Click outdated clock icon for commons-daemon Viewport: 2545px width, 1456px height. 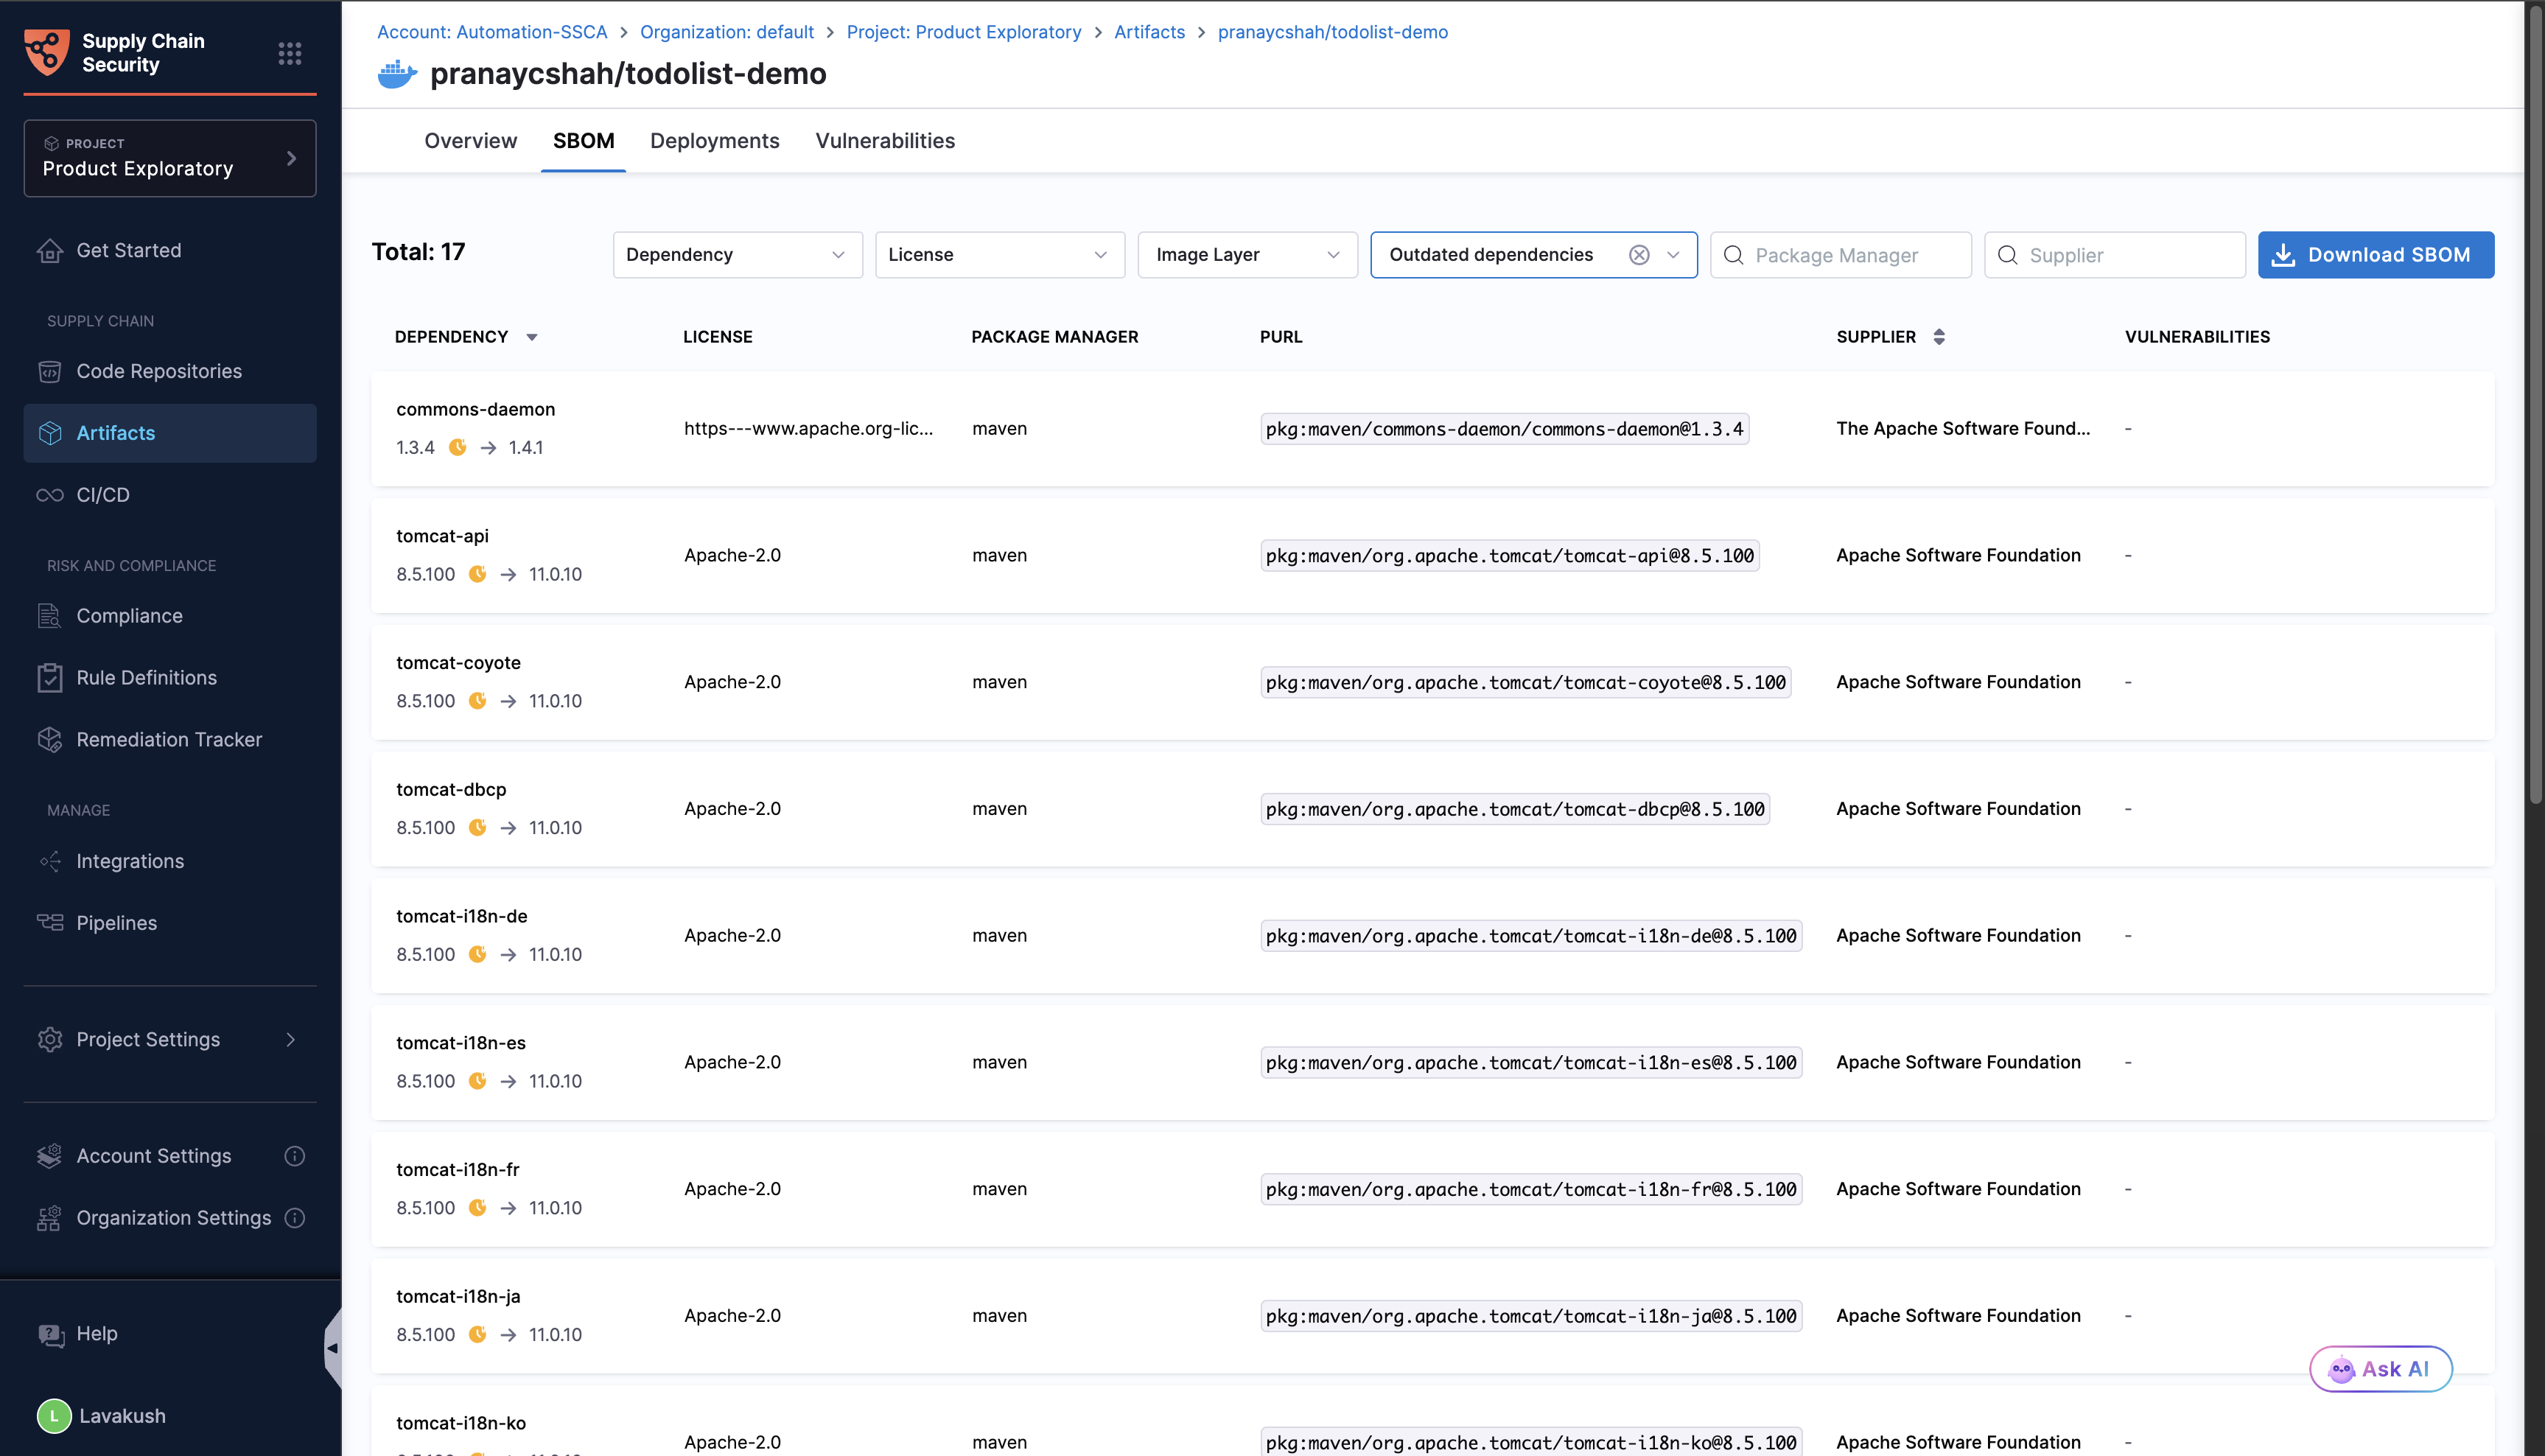coord(458,447)
